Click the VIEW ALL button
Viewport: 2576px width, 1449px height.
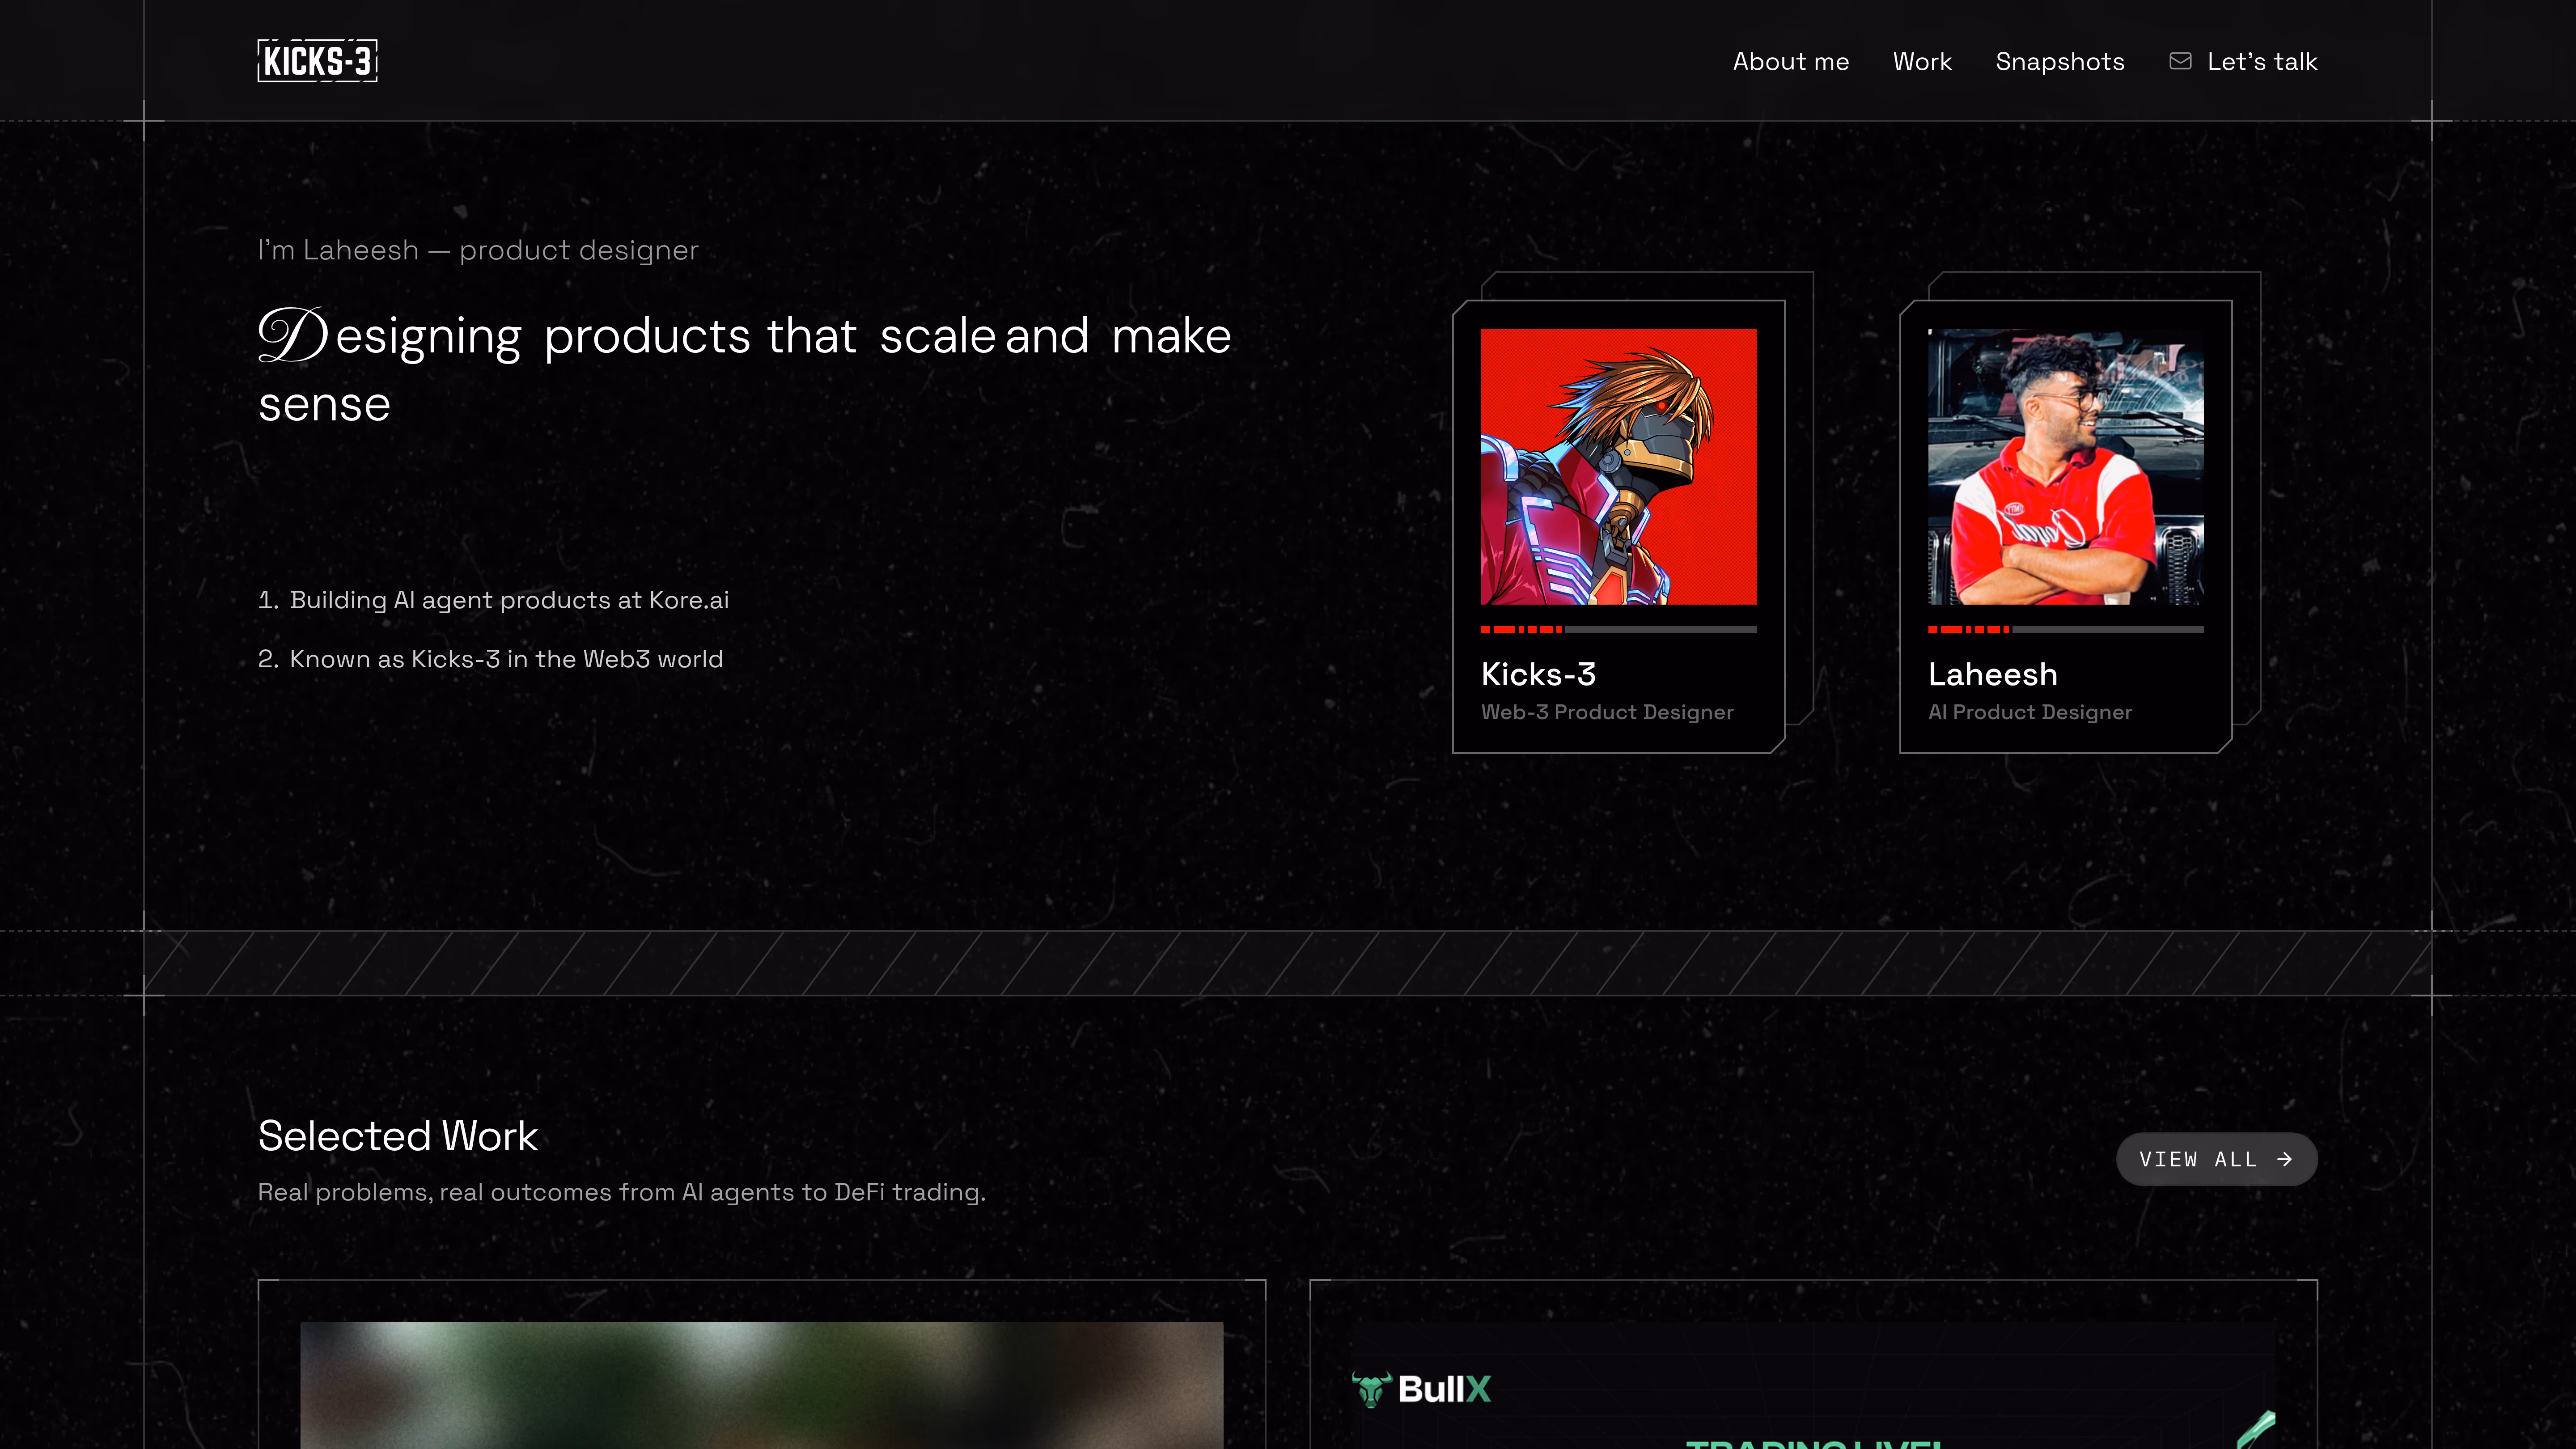[x=2217, y=1159]
